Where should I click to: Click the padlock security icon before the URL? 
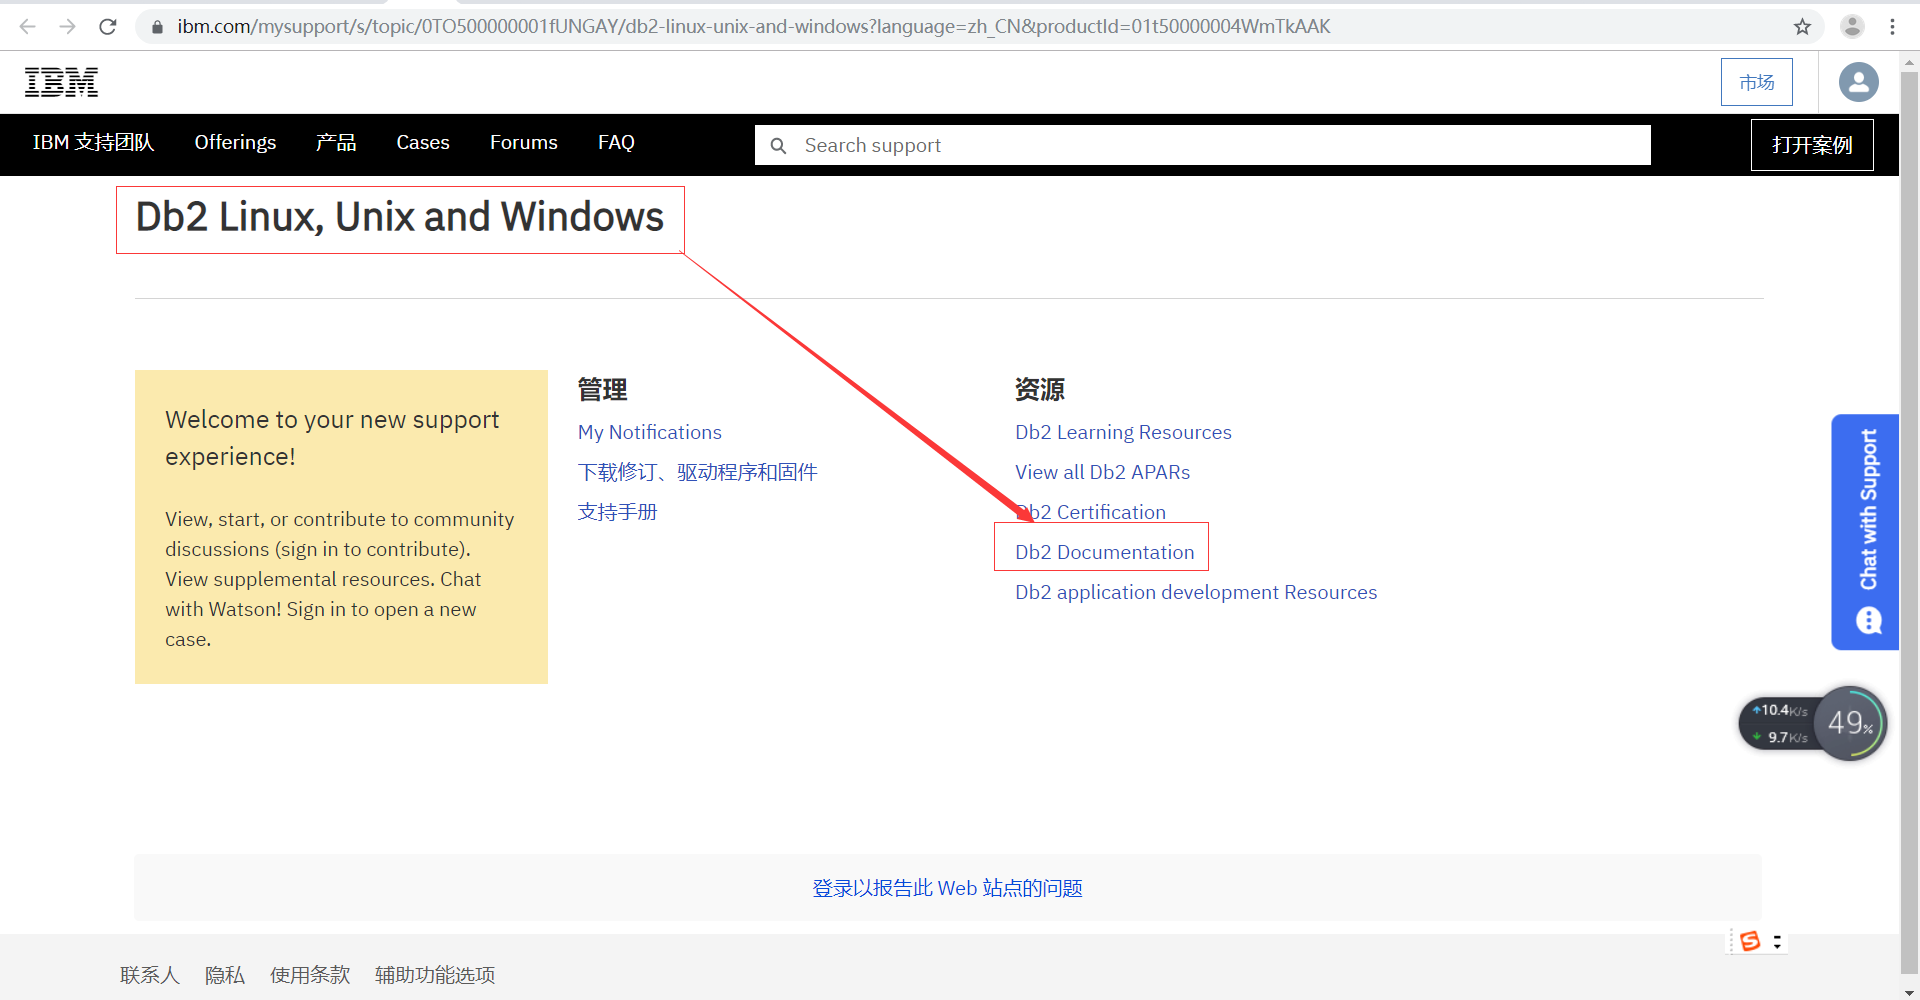click(156, 27)
